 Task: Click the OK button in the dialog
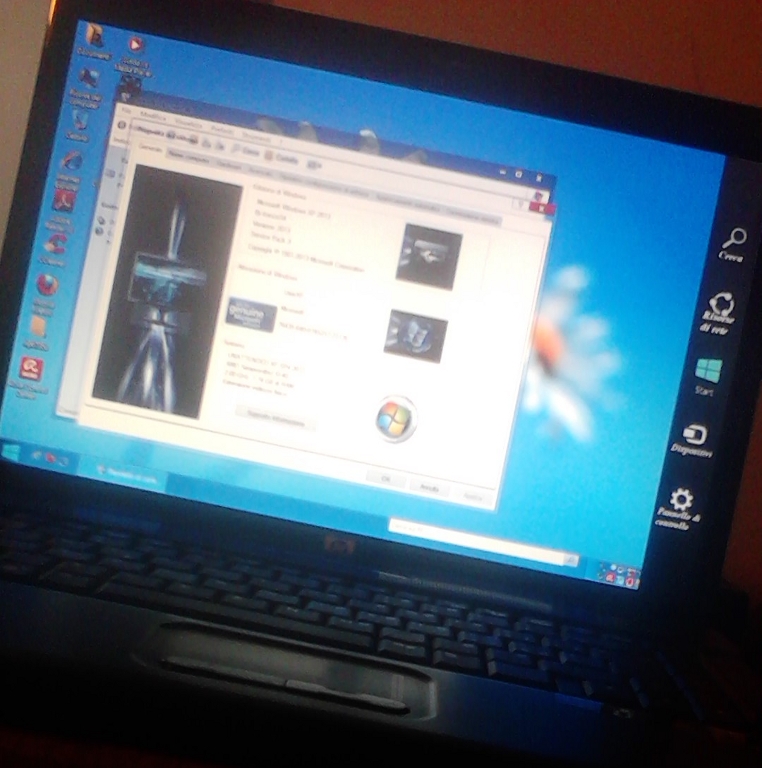(x=385, y=479)
